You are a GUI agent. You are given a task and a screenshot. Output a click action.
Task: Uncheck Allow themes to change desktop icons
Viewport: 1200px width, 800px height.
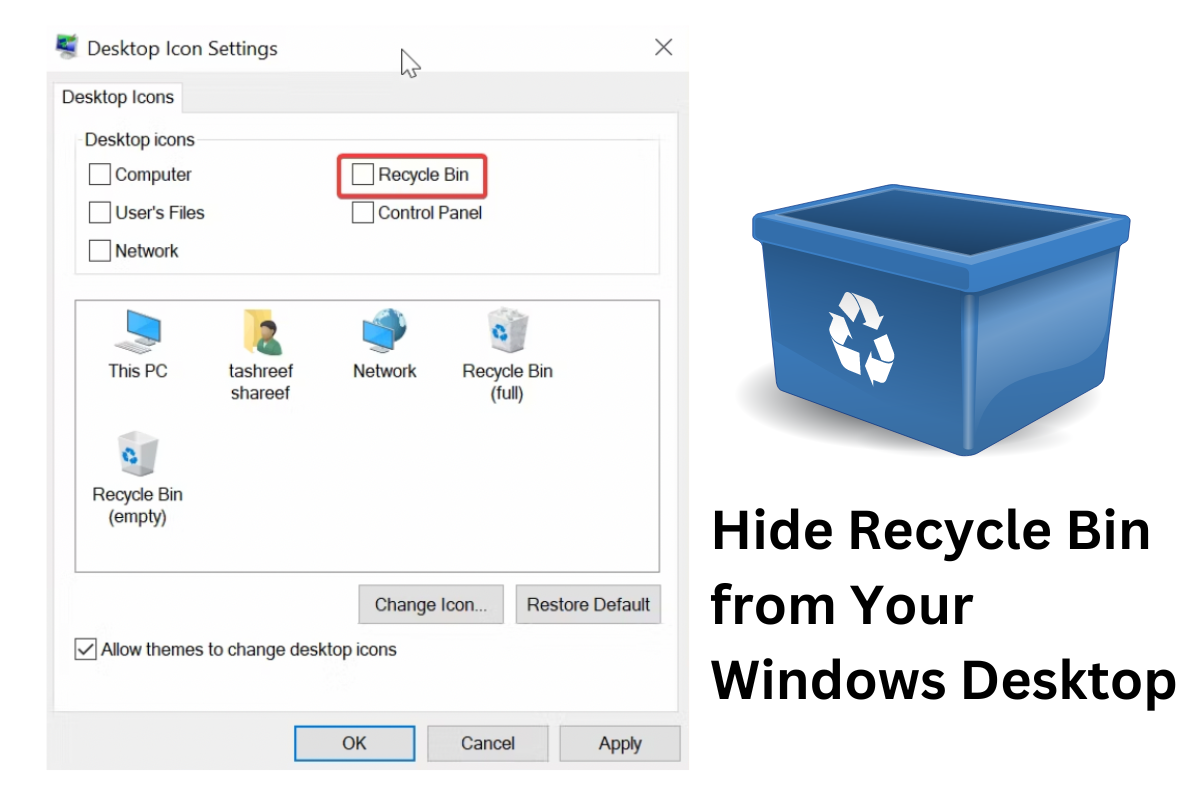pyautogui.click(x=86, y=650)
